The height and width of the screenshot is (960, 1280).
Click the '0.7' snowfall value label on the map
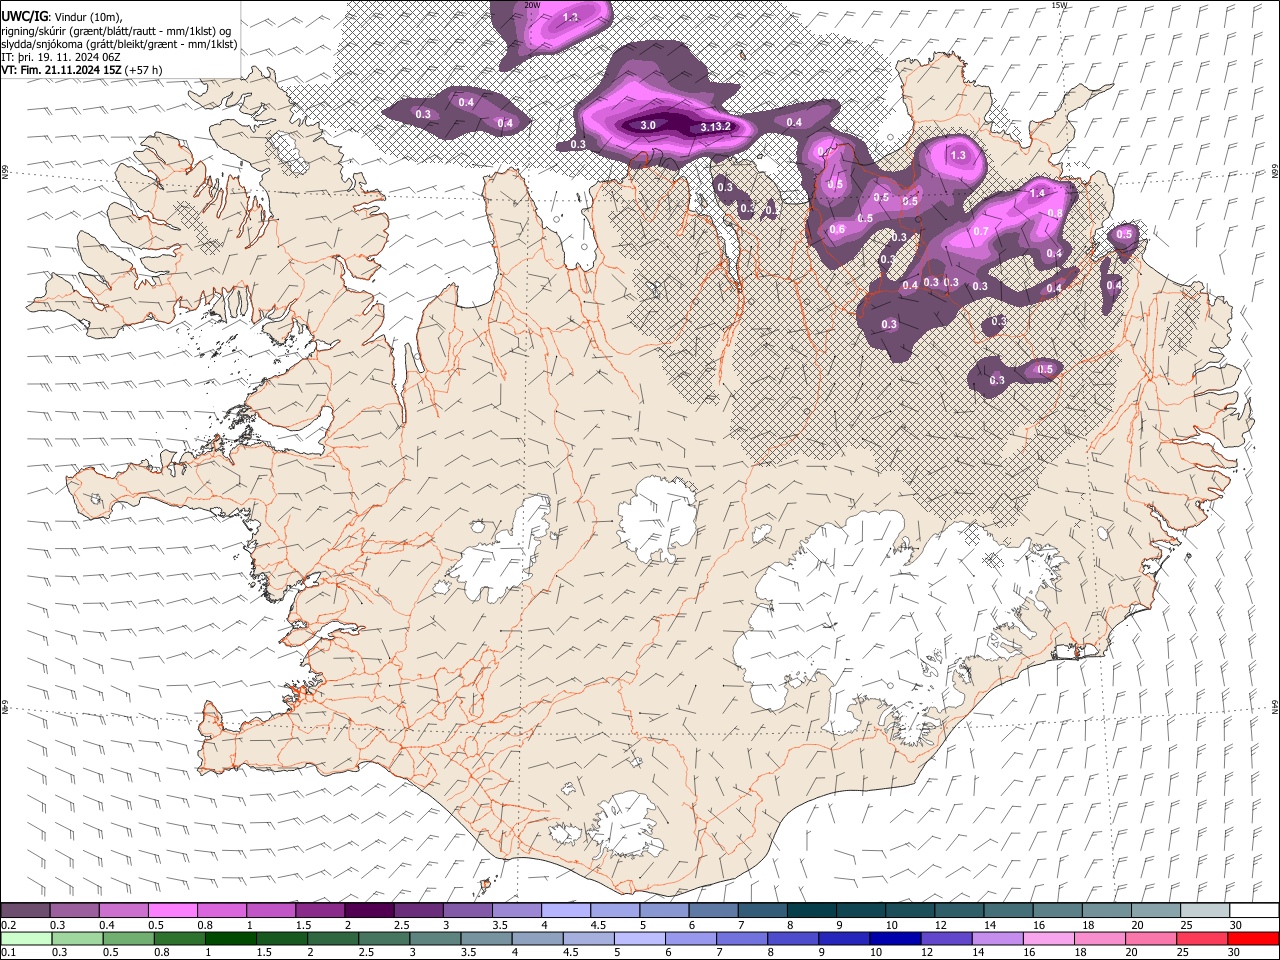coord(981,231)
